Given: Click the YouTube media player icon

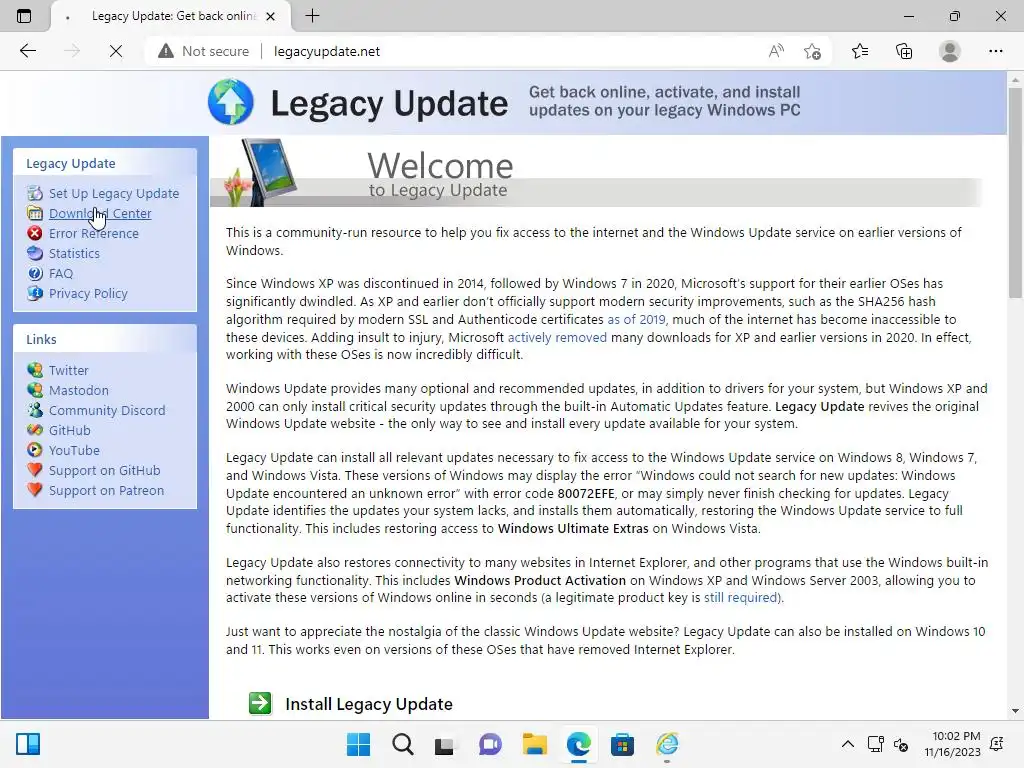Looking at the screenshot, I should pos(35,451).
